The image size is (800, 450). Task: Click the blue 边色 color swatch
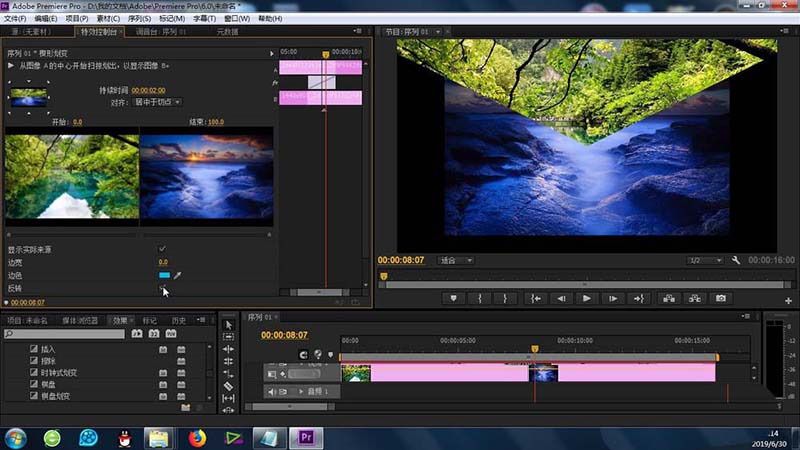point(164,275)
